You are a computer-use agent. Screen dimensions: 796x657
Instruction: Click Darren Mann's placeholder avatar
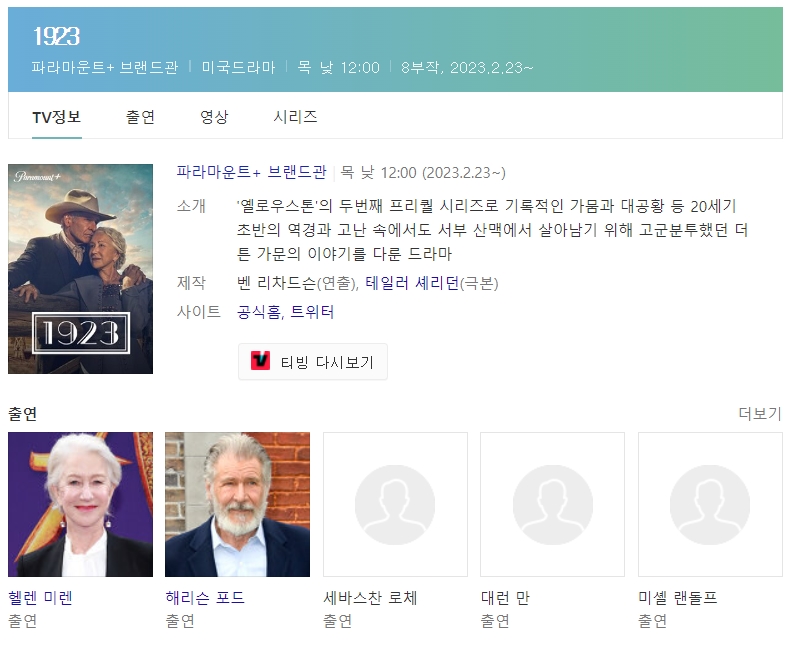point(552,504)
